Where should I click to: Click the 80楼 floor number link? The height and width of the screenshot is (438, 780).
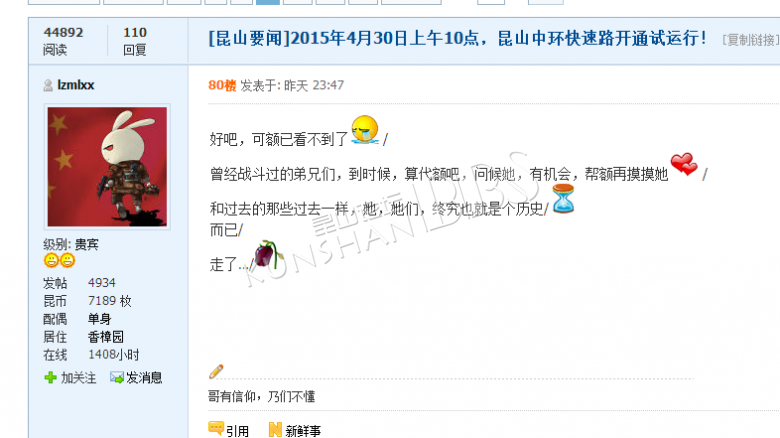pyautogui.click(x=222, y=86)
